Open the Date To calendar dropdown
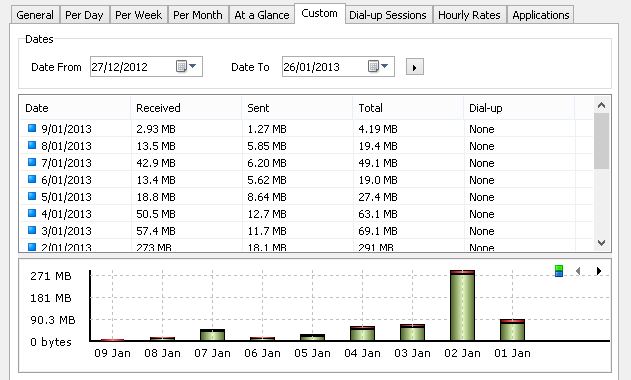Screen dimensions: 631x380 point(378,66)
